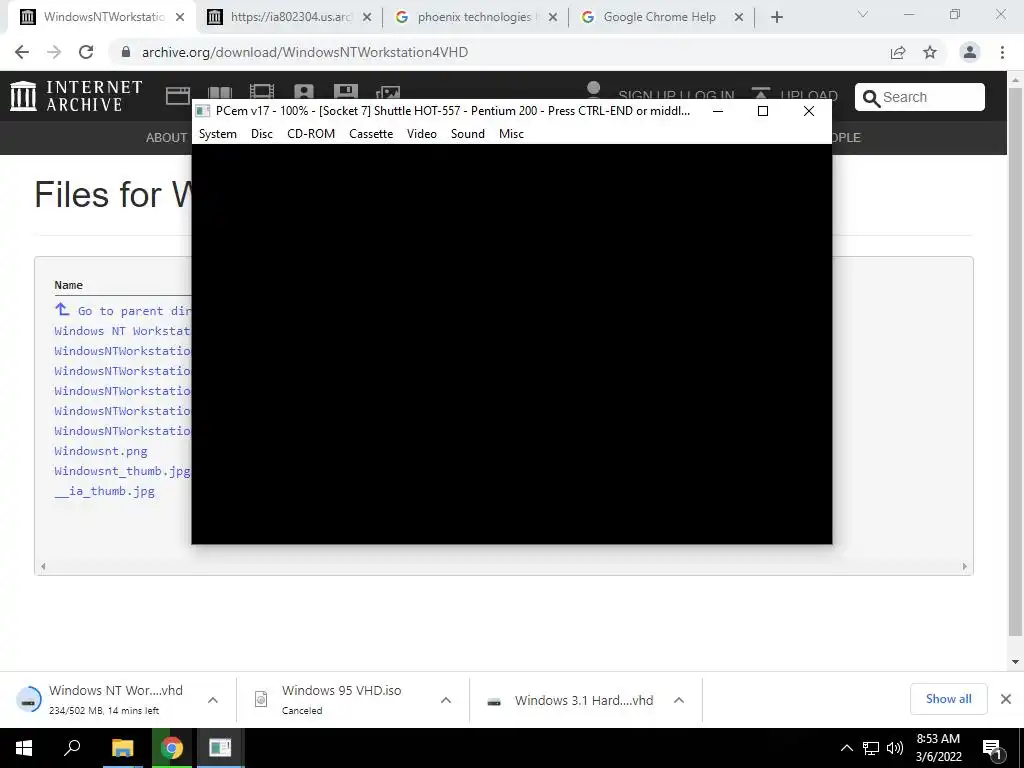Screen dimensions: 1024x768
Task: Click the site lock icon in address bar
Action: [x=126, y=52]
